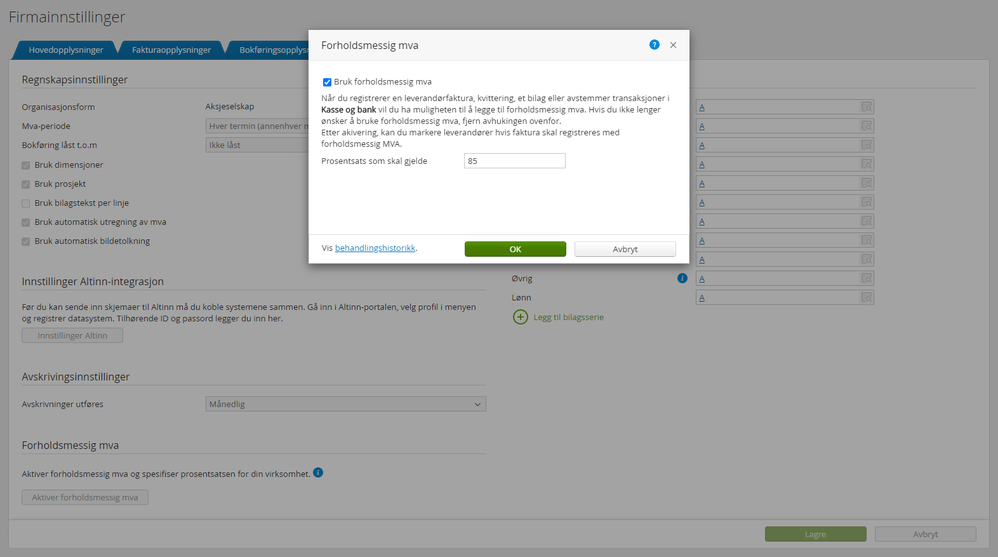Click the Aksjeselskap organisasjonsform value
This screenshot has height=557, width=998.
click(230, 106)
